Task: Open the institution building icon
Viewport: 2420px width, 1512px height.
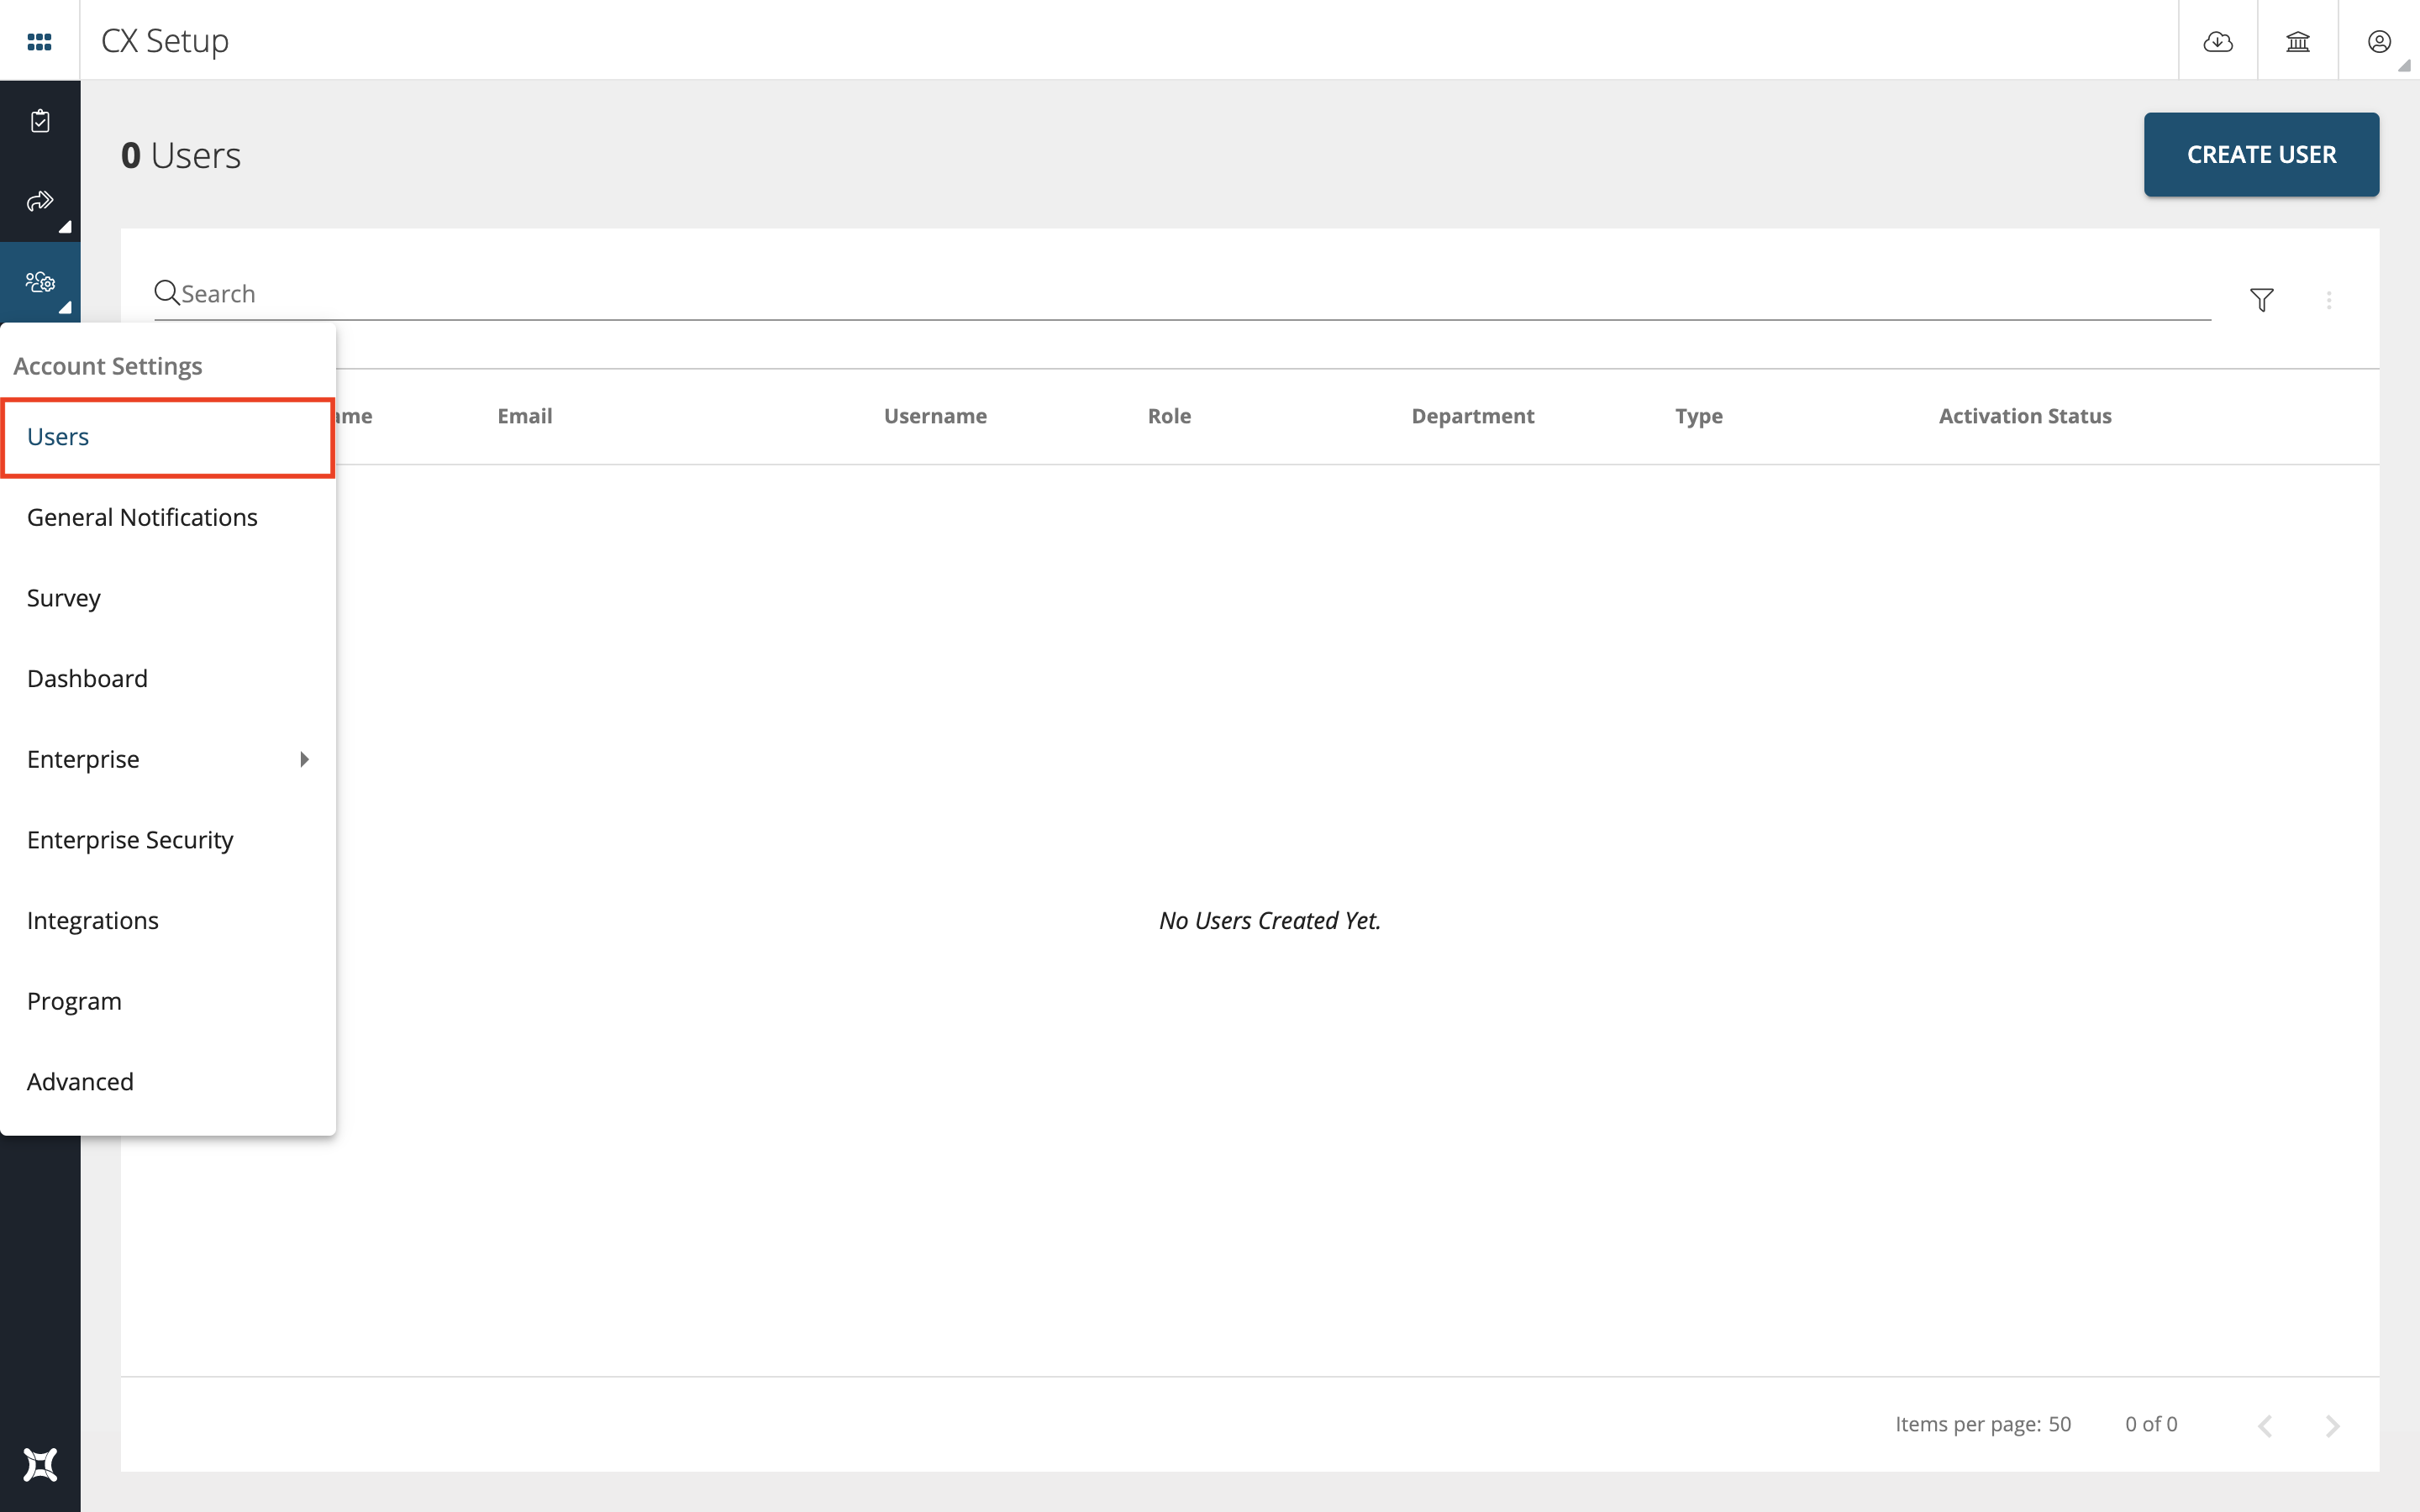Action: coord(2297,41)
